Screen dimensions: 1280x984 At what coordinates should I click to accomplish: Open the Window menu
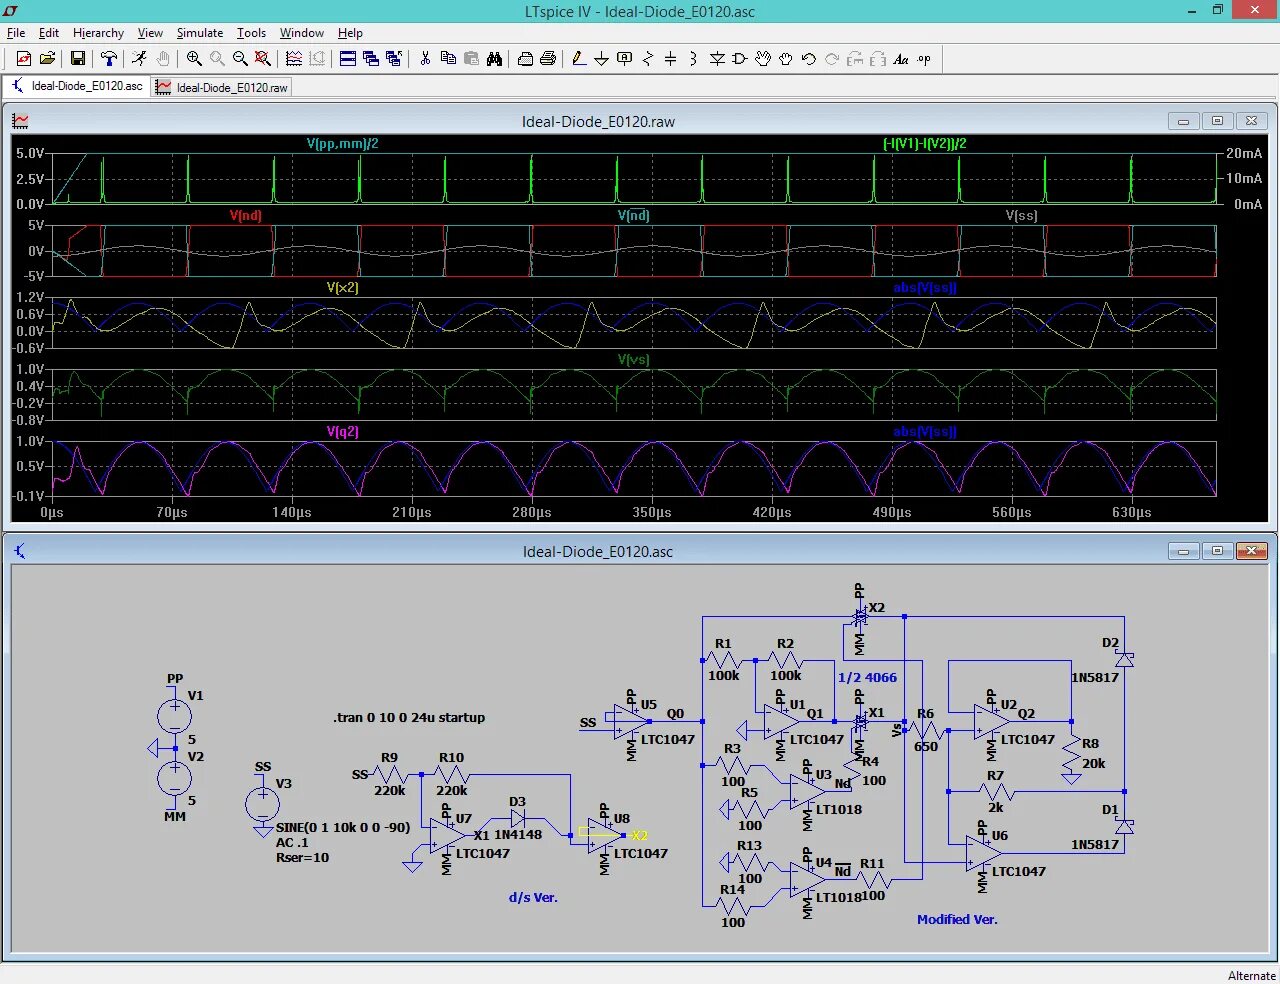pos(302,33)
